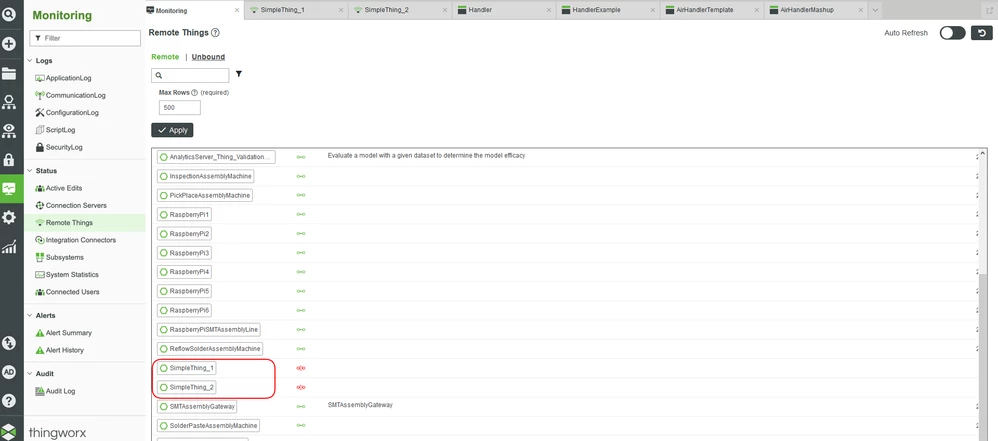Click the red connection icon in the SimpleThing_2 row
The width and height of the screenshot is (998, 441).
click(x=301, y=387)
